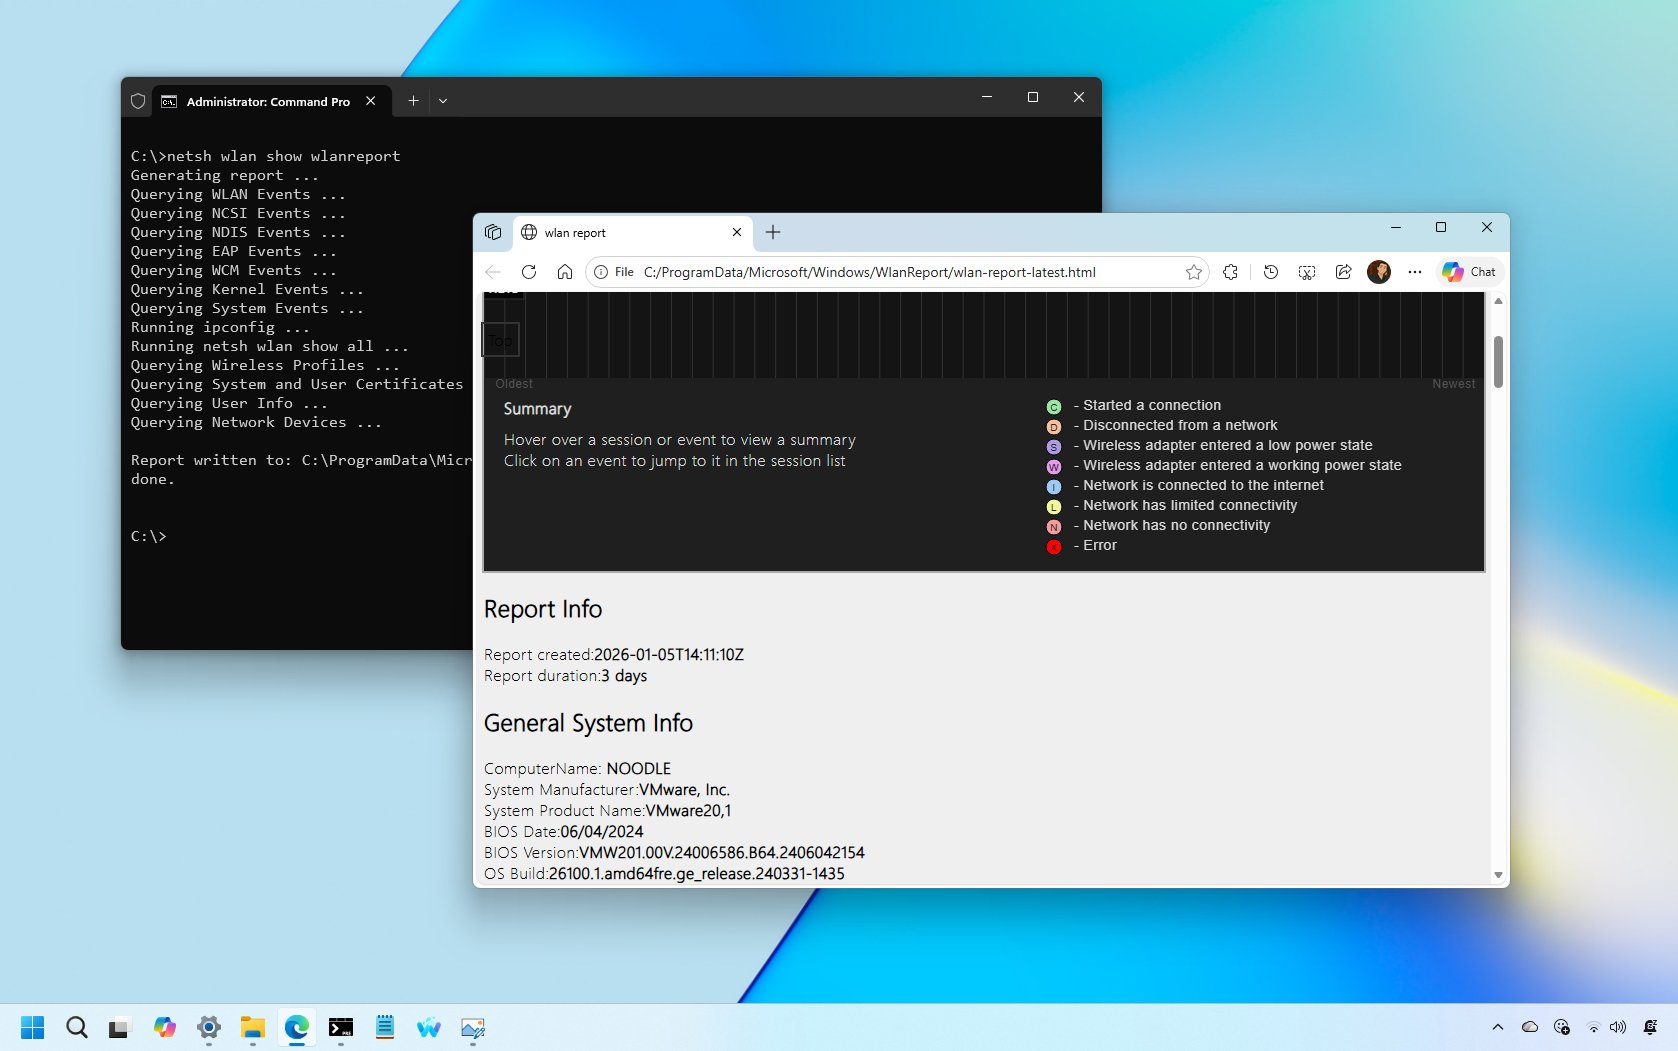1678x1051 pixels.
Task: Open Edge tab actions menu on tab bar
Action: [x=493, y=232]
